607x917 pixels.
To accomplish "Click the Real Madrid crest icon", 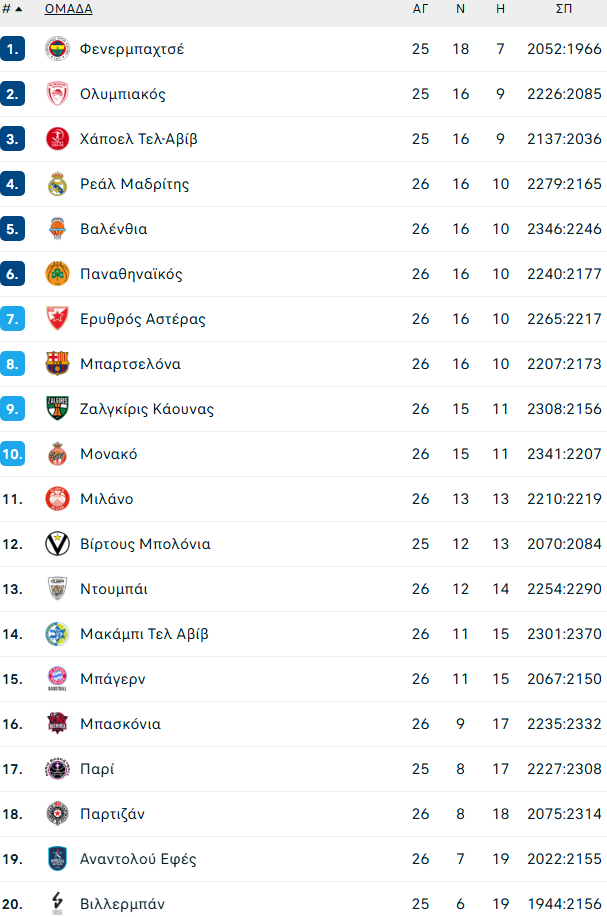I will 57,184.
